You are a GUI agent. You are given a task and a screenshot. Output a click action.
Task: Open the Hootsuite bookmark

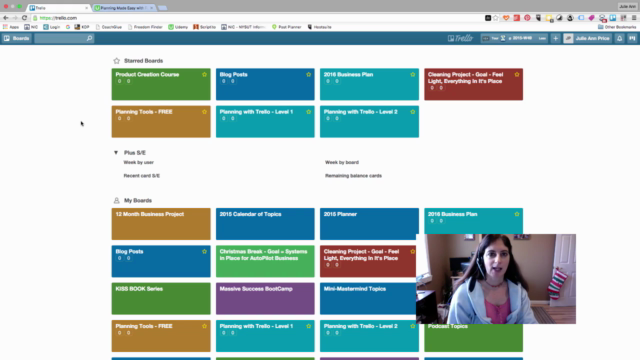[x=319, y=27]
